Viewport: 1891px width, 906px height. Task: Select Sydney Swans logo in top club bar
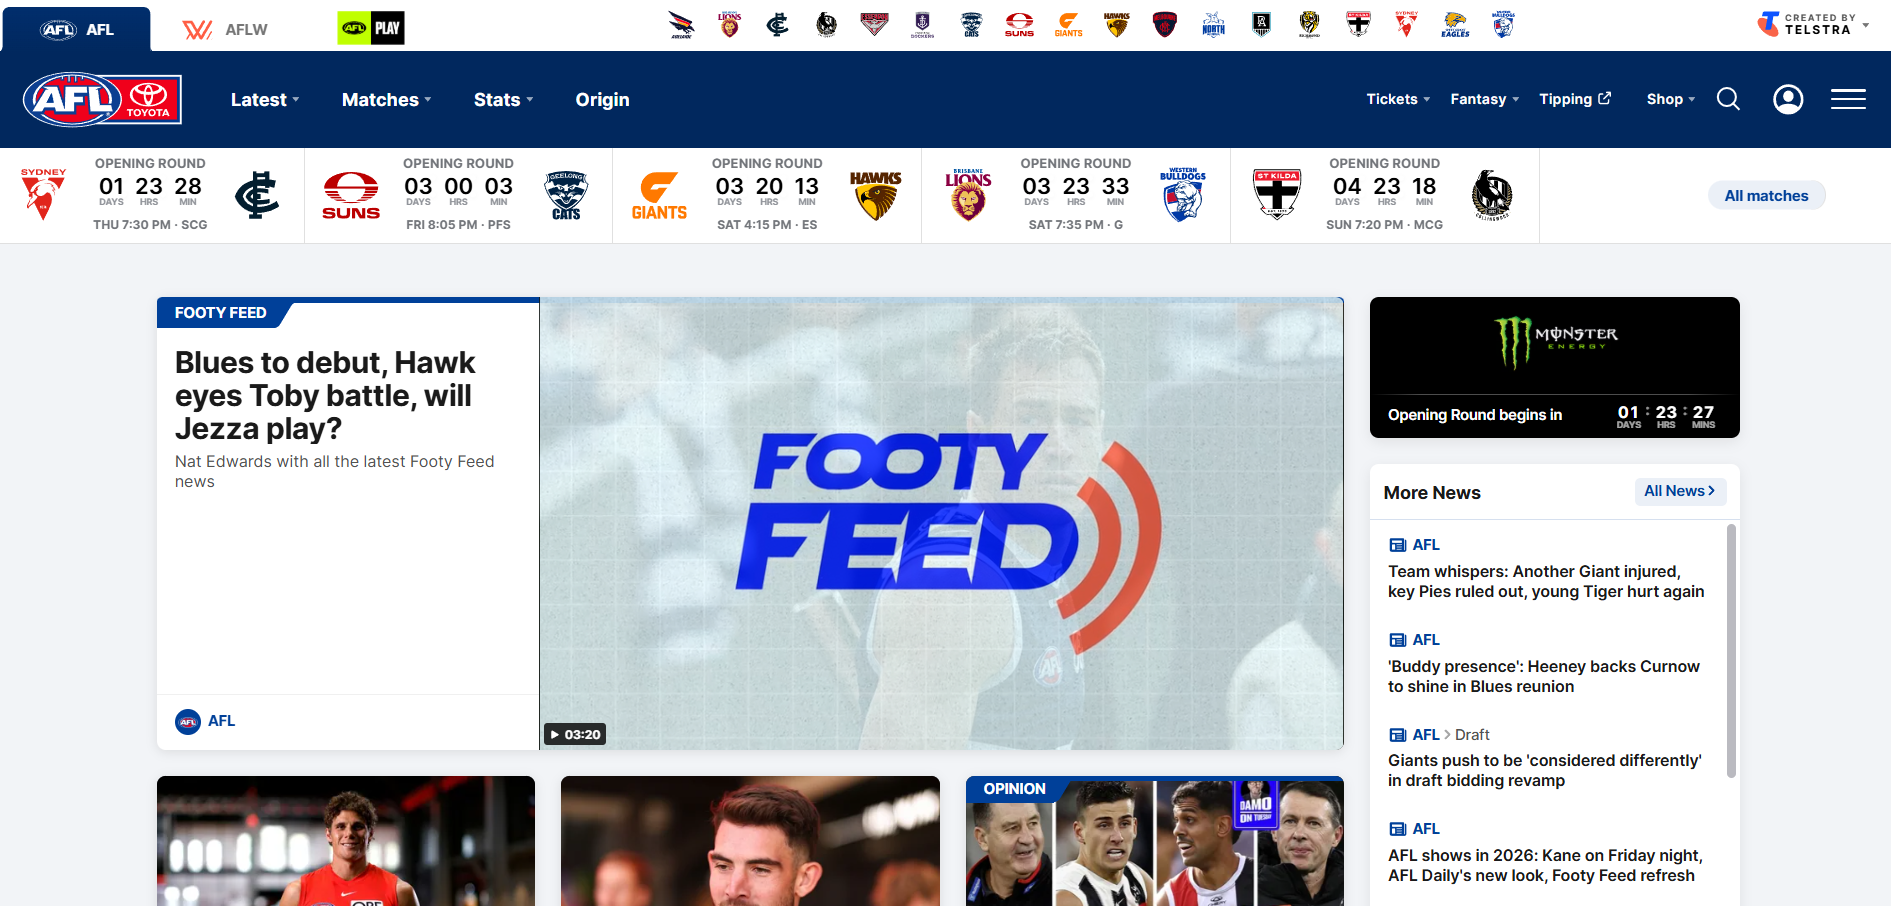[1406, 25]
